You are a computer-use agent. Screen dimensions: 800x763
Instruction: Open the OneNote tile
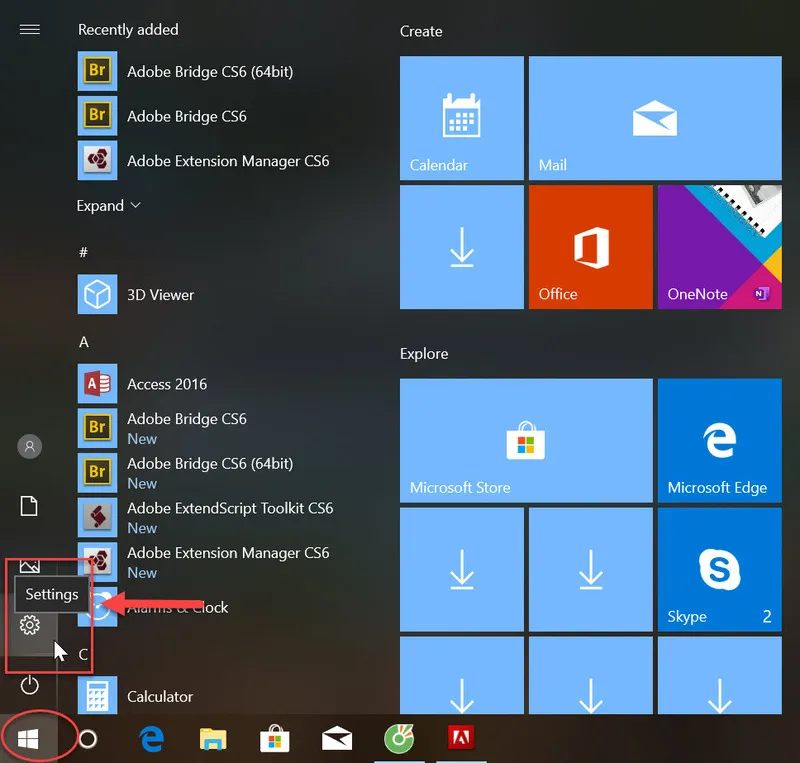coord(719,246)
